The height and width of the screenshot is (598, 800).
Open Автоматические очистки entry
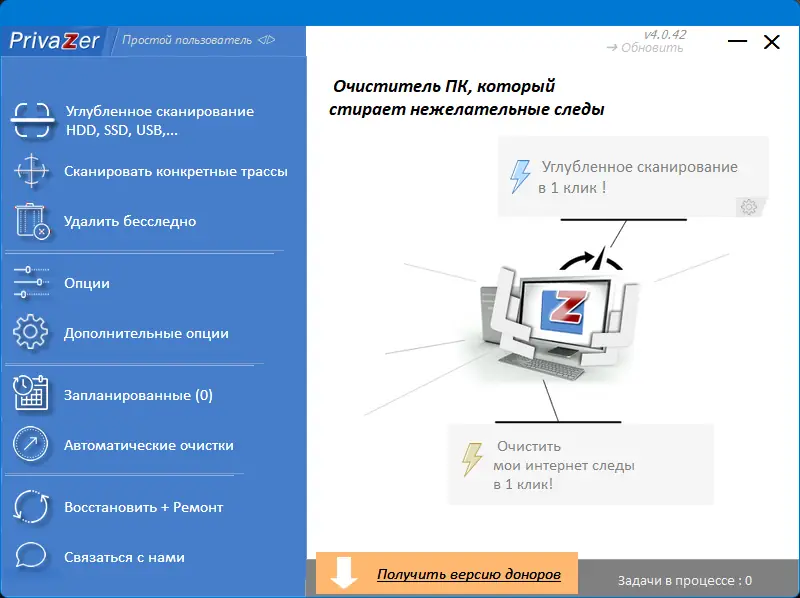[x=148, y=445]
